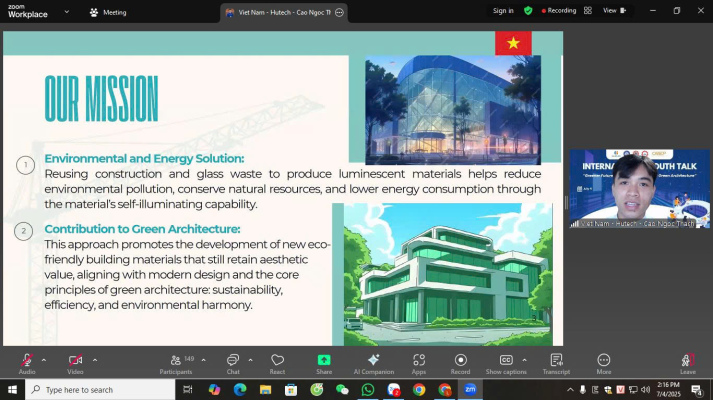
Task: Toggle Show captions
Action: coord(506,364)
